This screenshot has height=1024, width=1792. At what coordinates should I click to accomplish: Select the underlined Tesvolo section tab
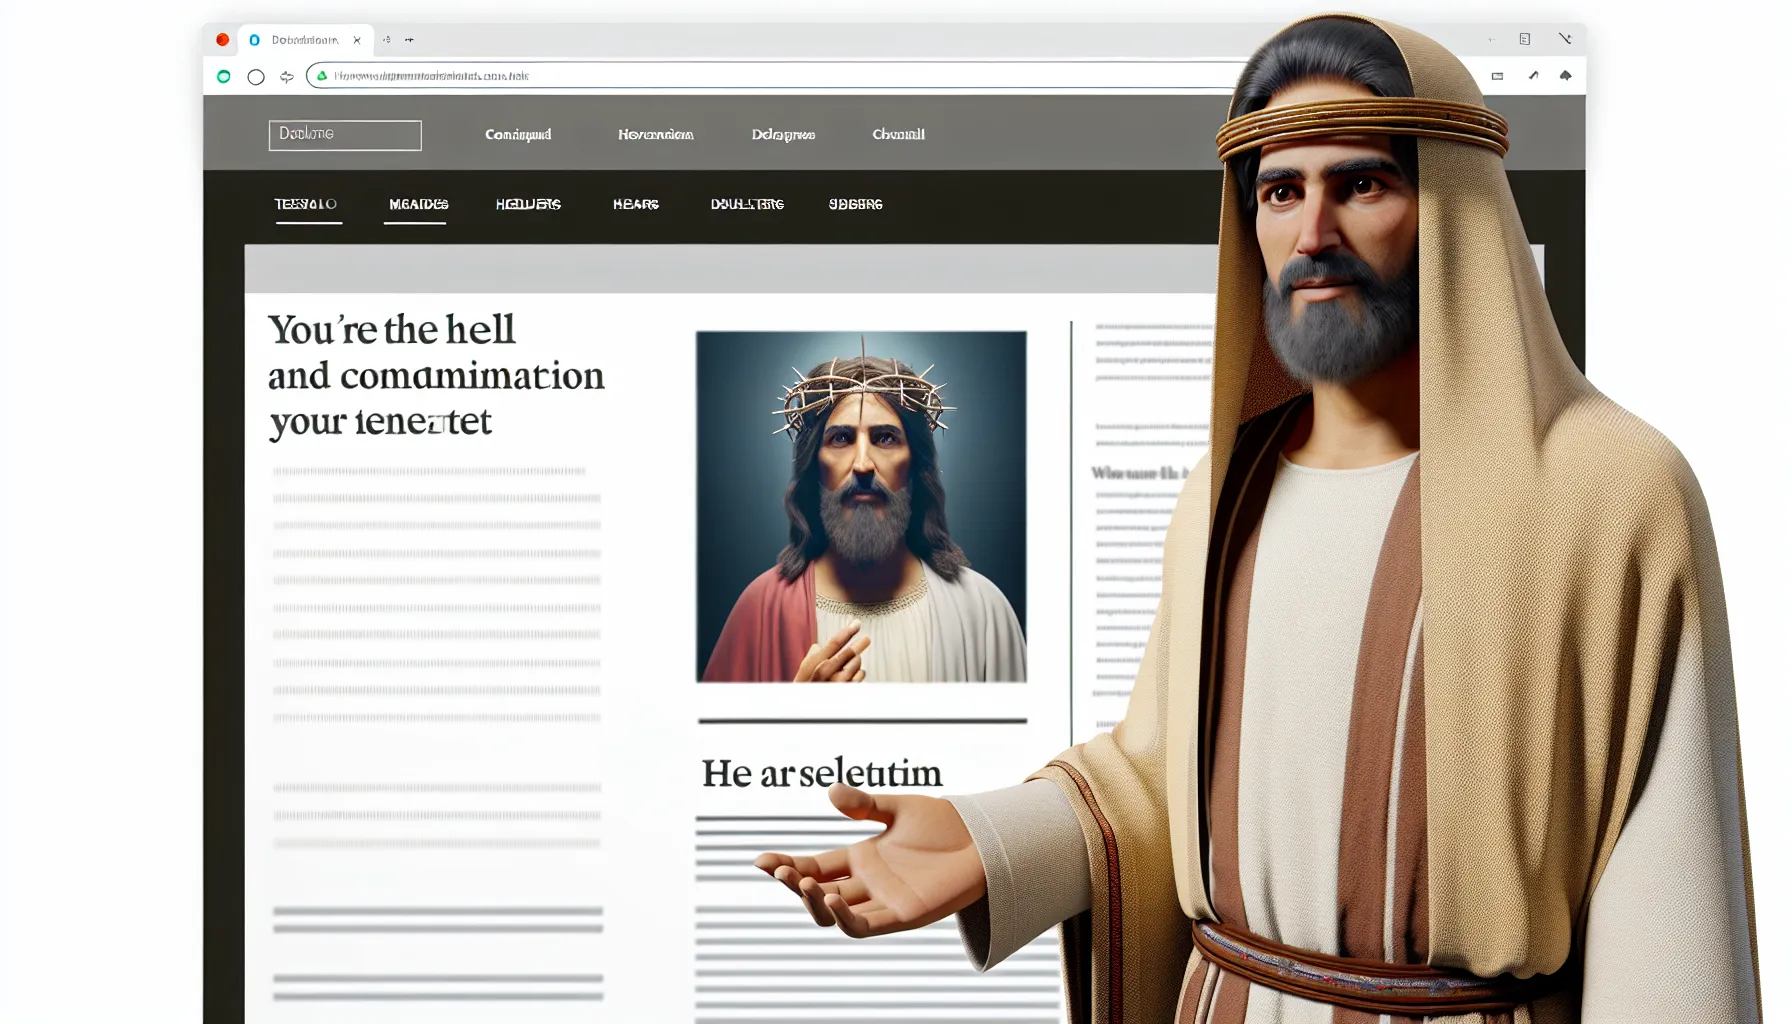(x=307, y=203)
